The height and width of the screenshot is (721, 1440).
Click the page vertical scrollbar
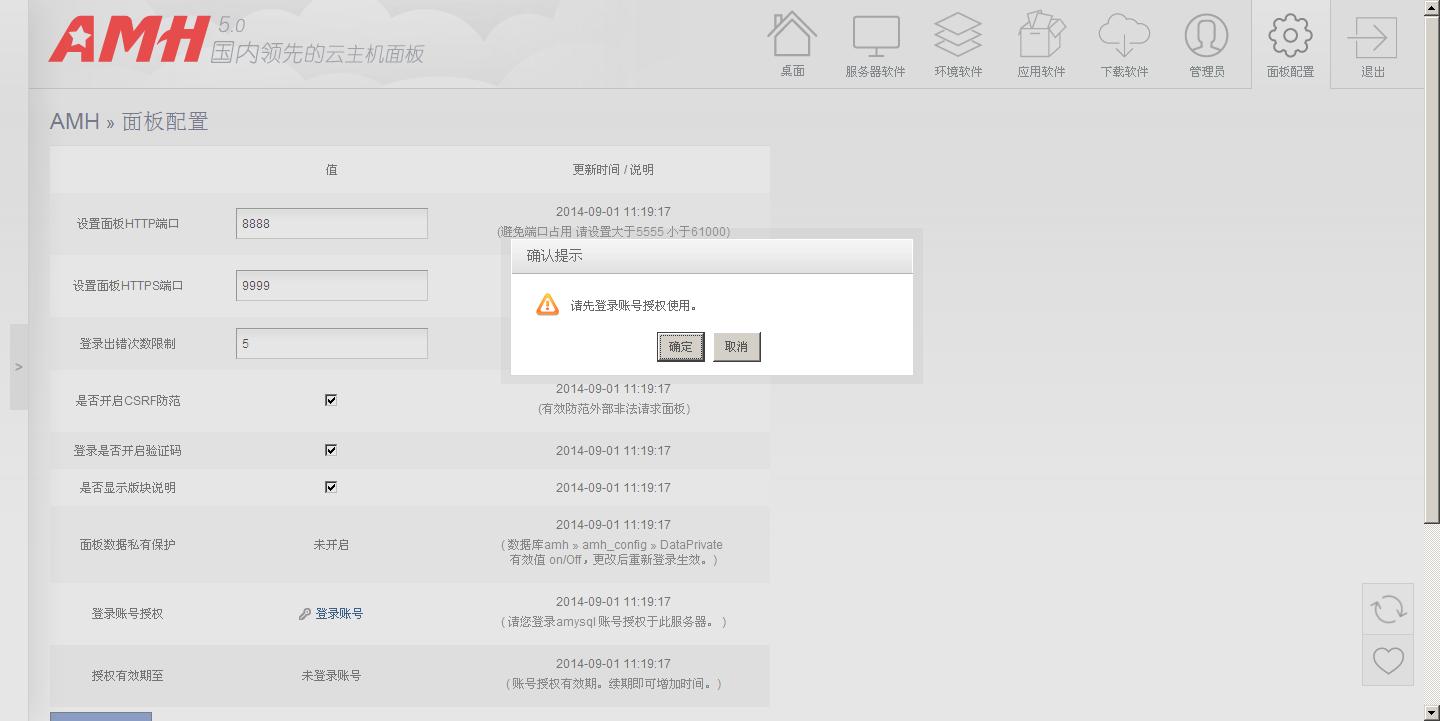click(x=1431, y=260)
